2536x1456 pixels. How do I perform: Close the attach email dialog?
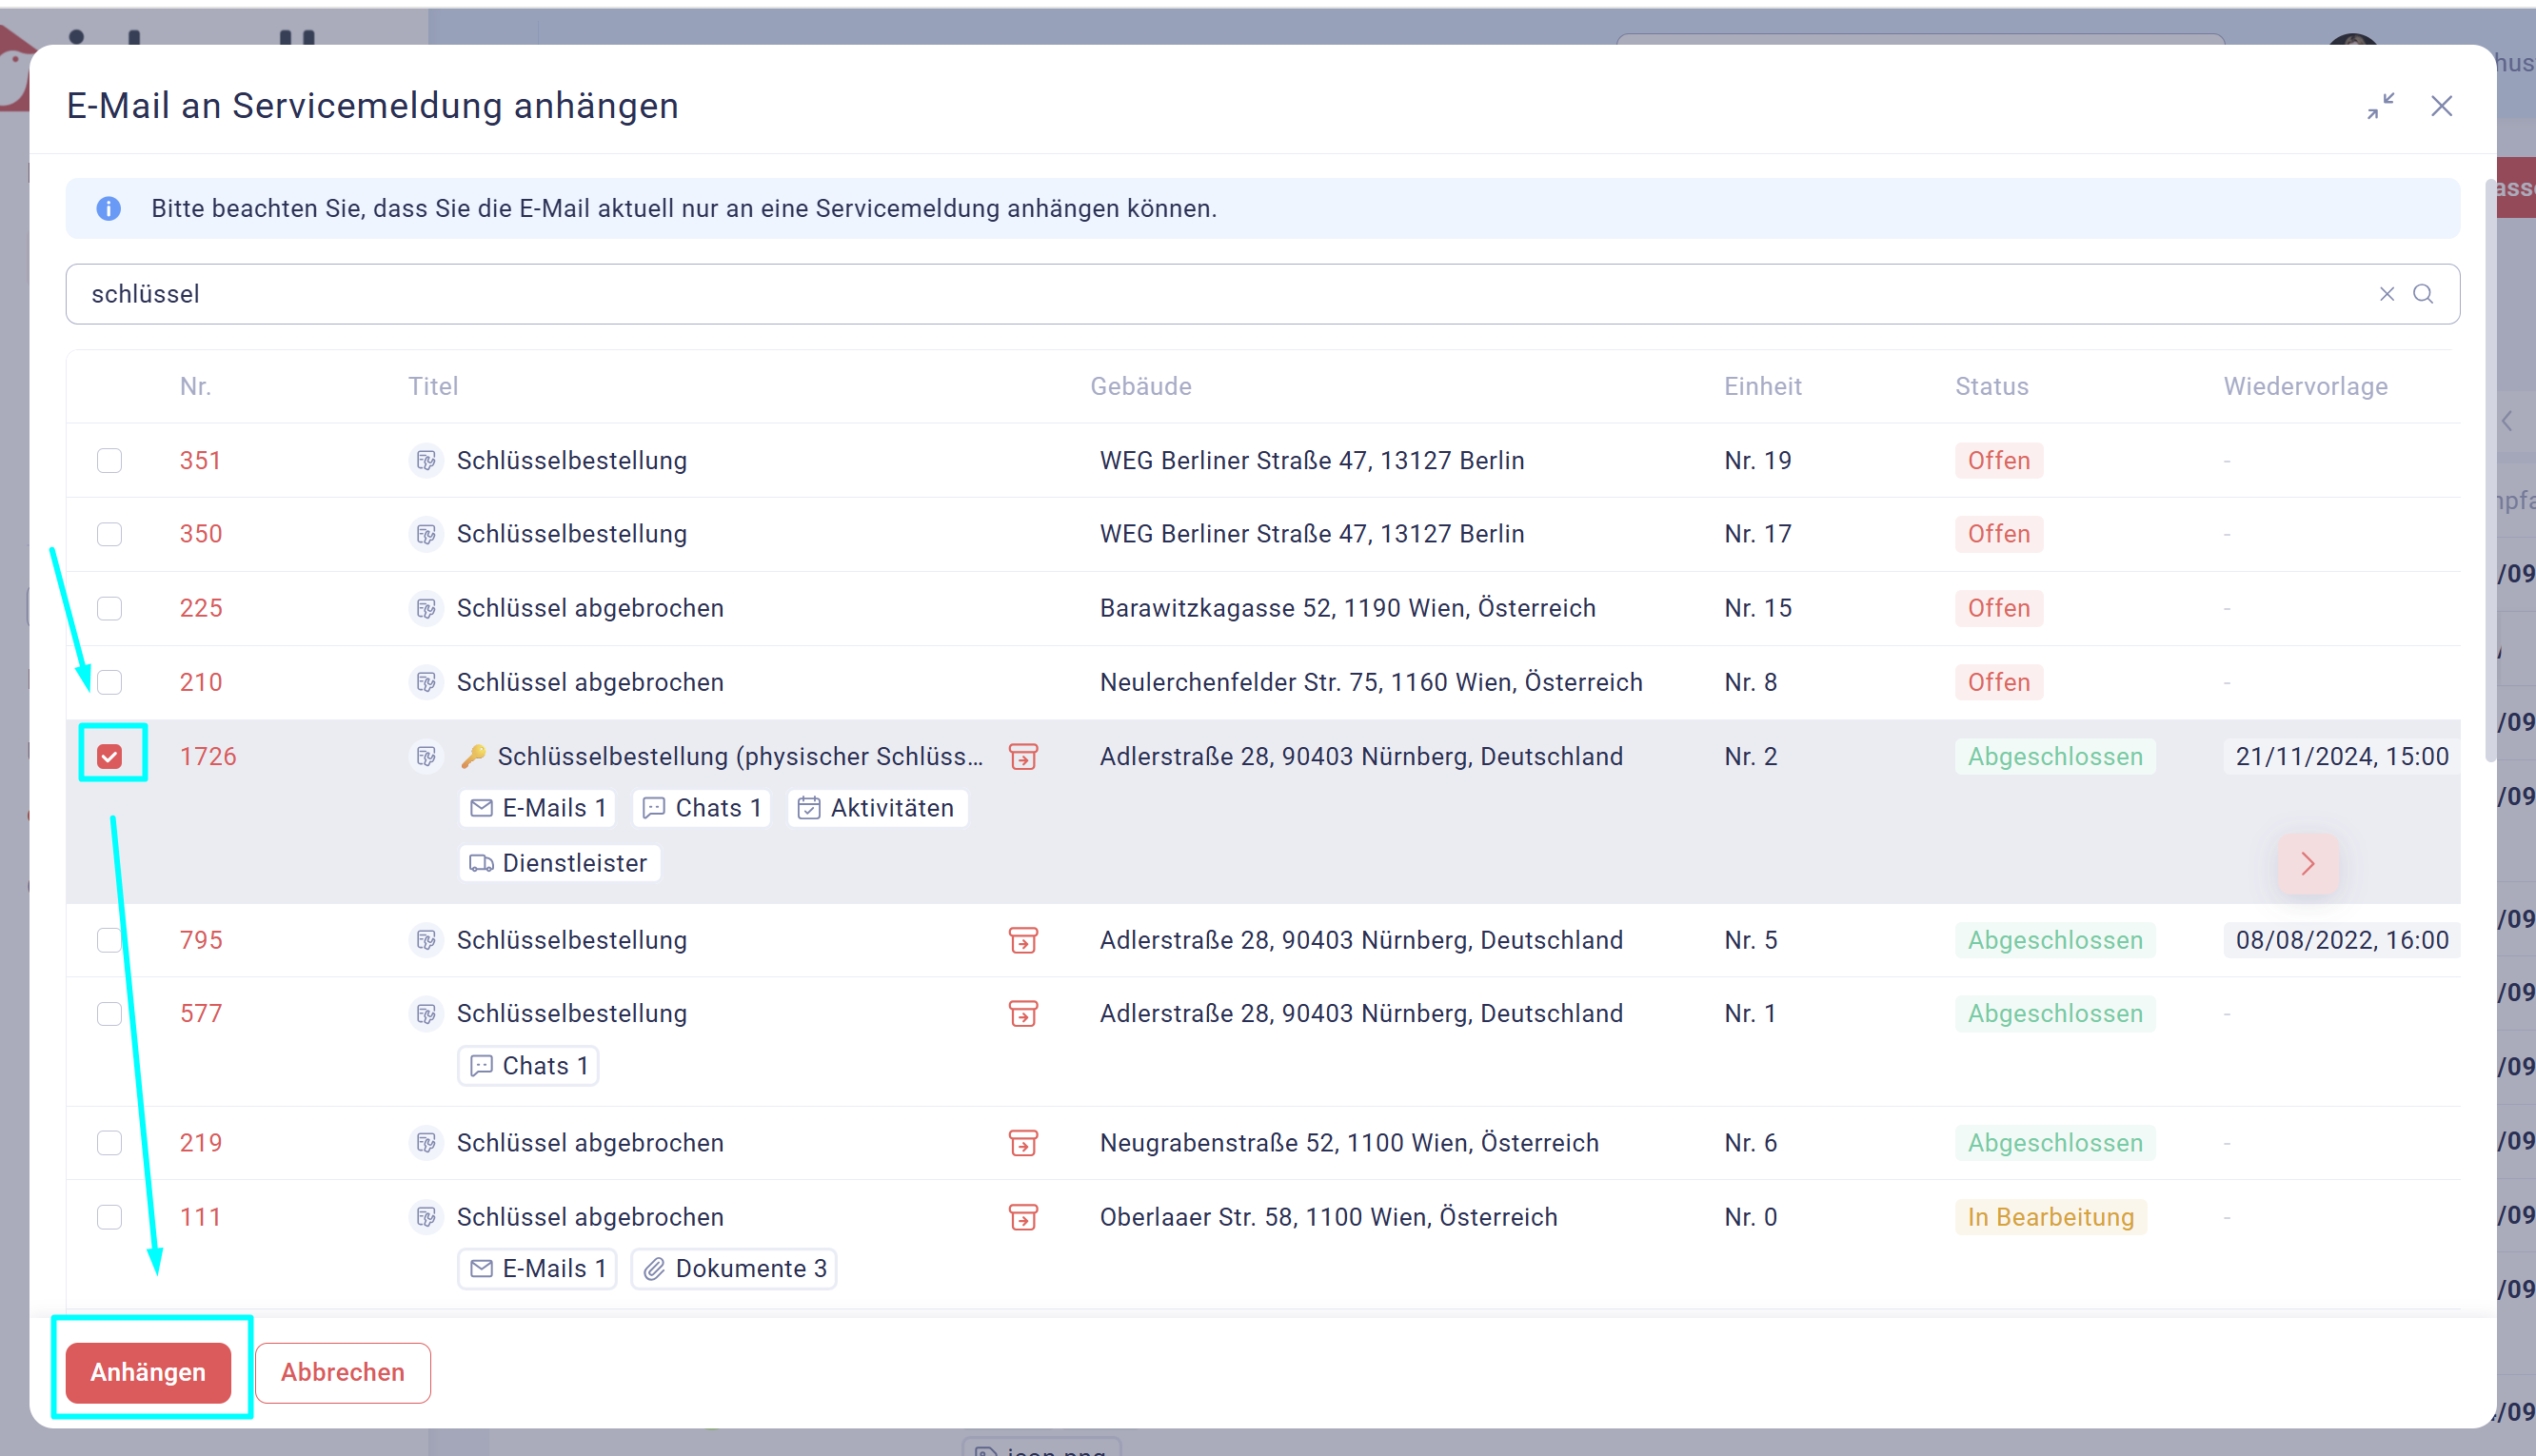(2441, 106)
